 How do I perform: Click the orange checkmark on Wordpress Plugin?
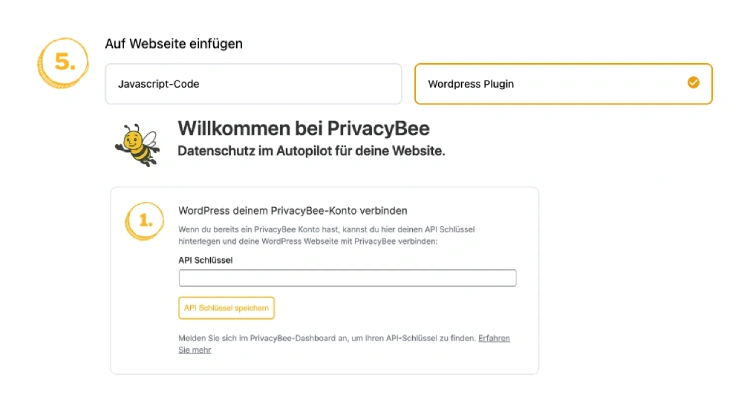[693, 83]
